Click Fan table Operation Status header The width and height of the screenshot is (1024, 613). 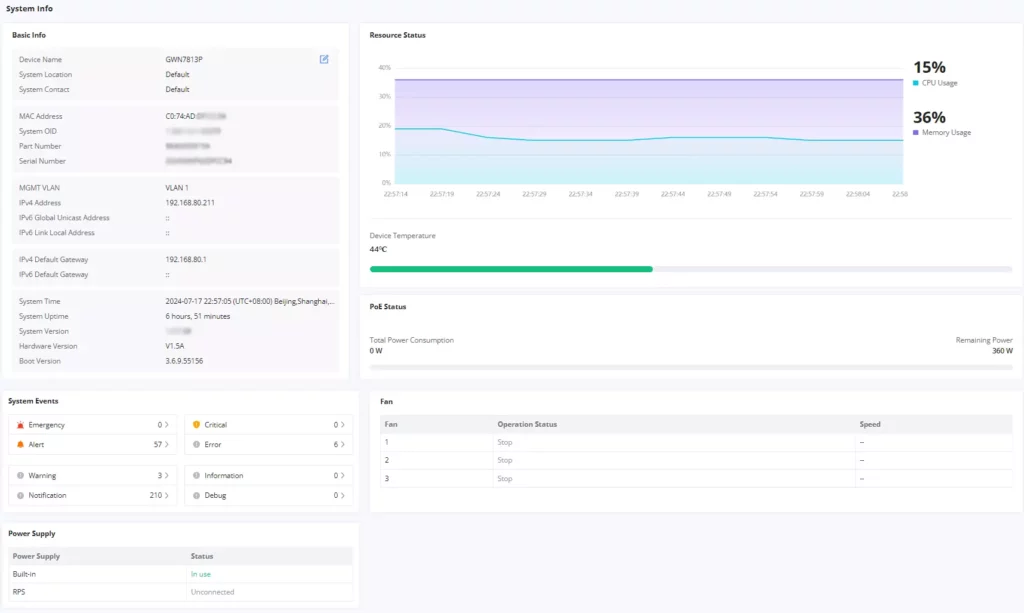click(527, 424)
